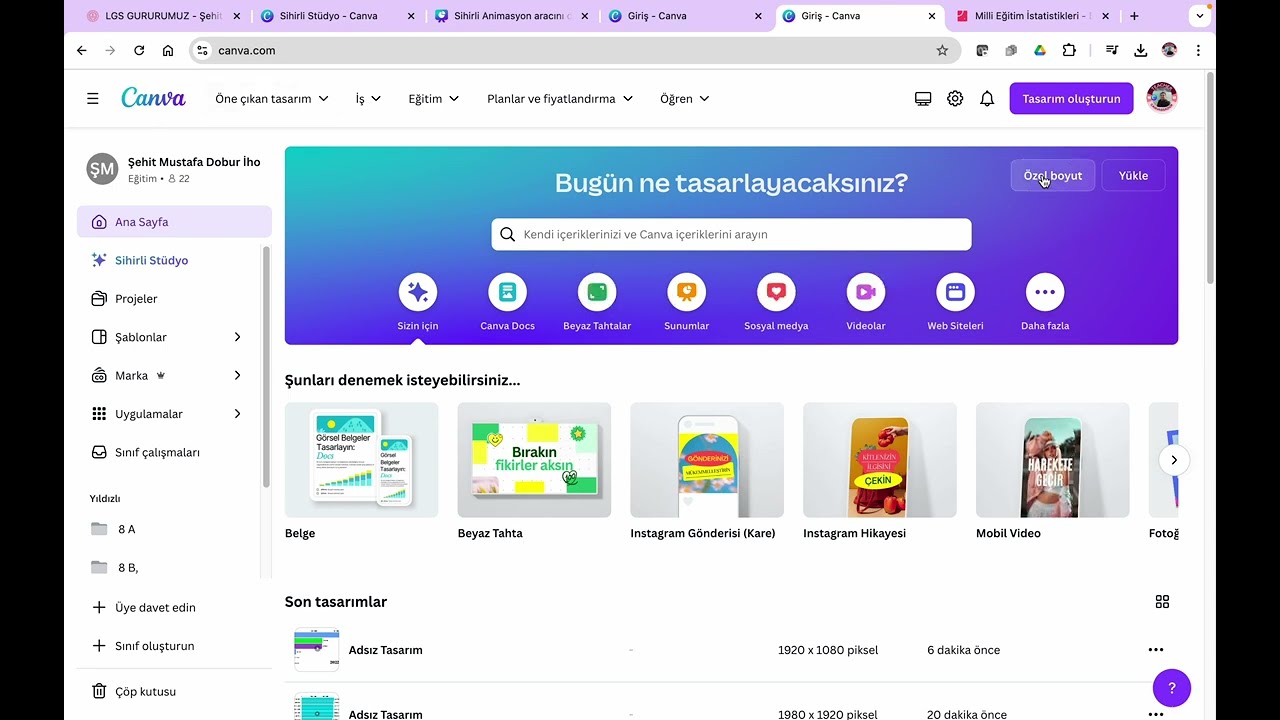Click the Özel boyut button
This screenshot has height=720, width=1280.
(1053, 175)
